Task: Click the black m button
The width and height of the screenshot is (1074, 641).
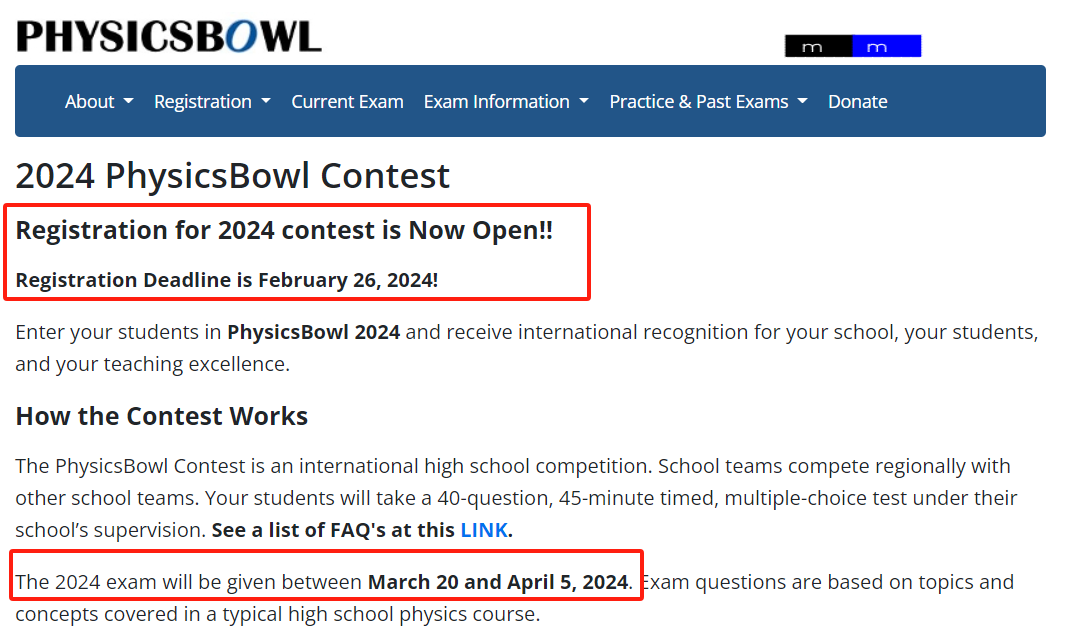Action: (x=819, y=46)
